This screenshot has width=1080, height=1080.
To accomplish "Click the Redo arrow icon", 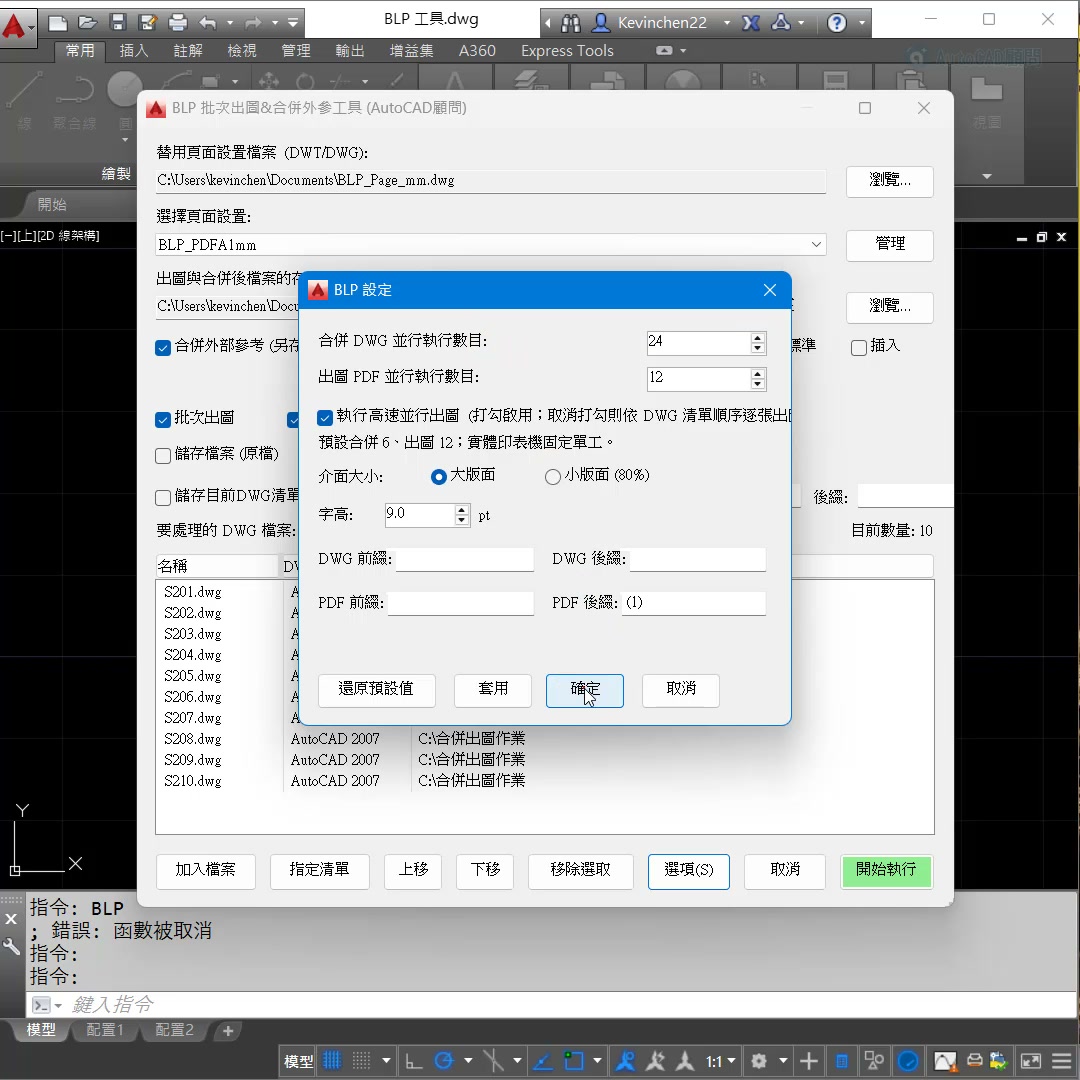I will coord(253,23).
